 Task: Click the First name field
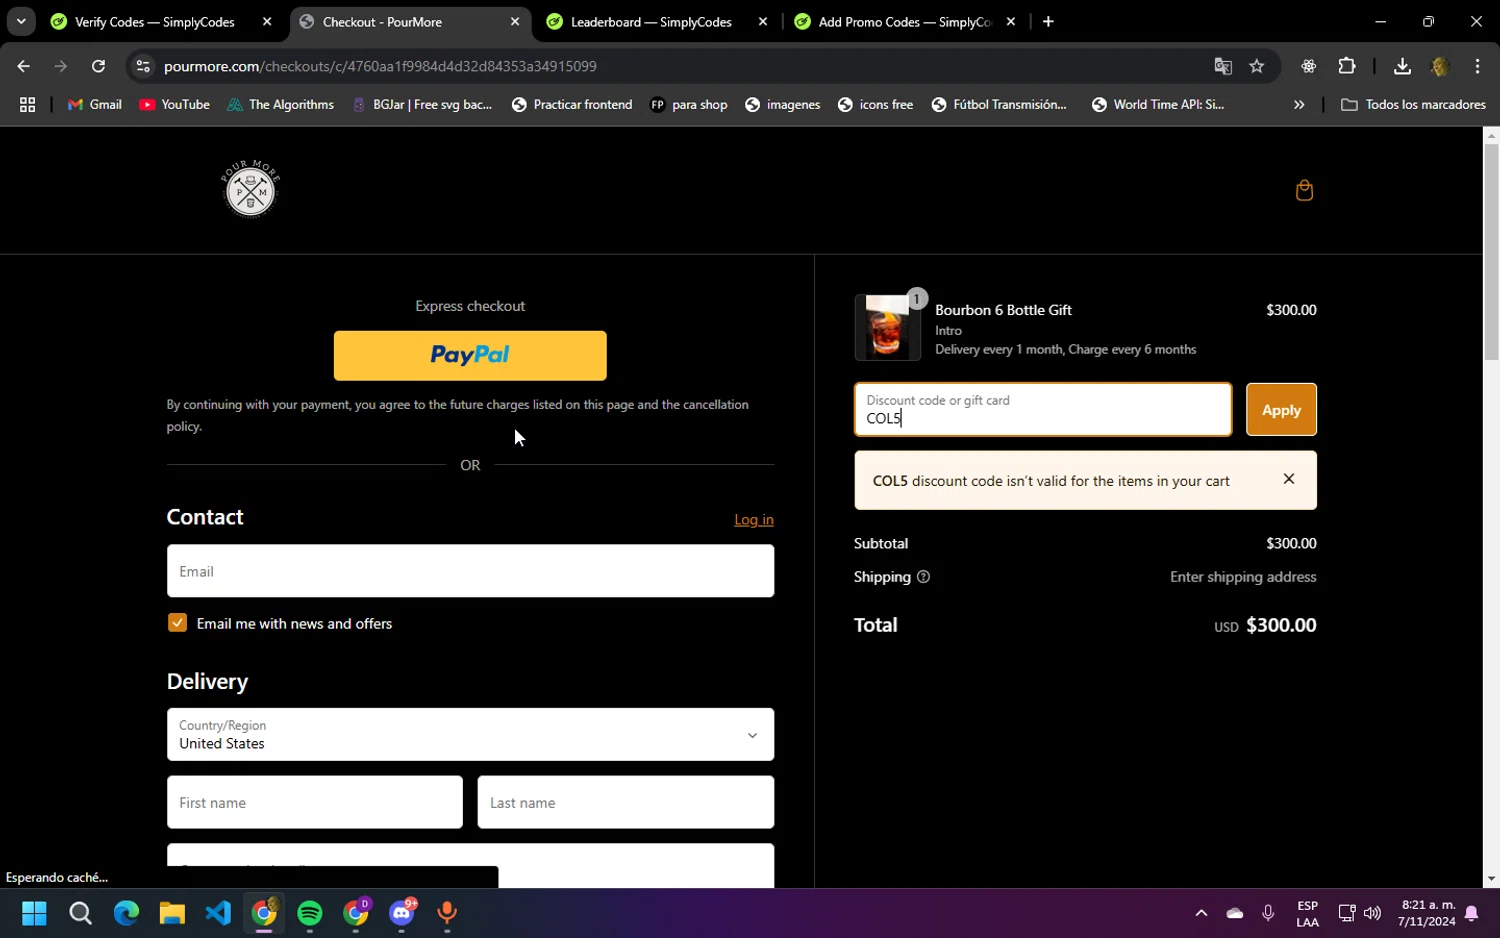pos(315,802)
